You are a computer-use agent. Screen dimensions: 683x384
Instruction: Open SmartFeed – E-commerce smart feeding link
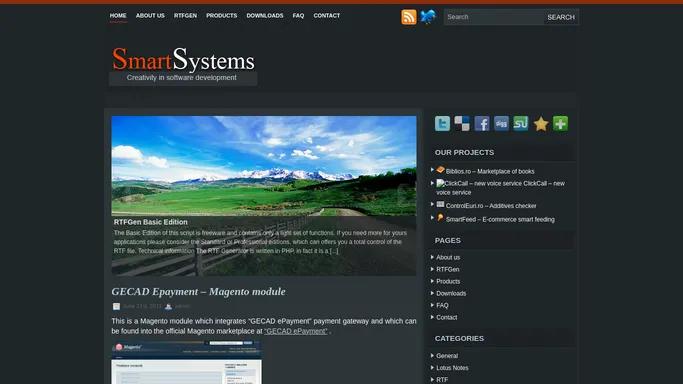(500, 219)
